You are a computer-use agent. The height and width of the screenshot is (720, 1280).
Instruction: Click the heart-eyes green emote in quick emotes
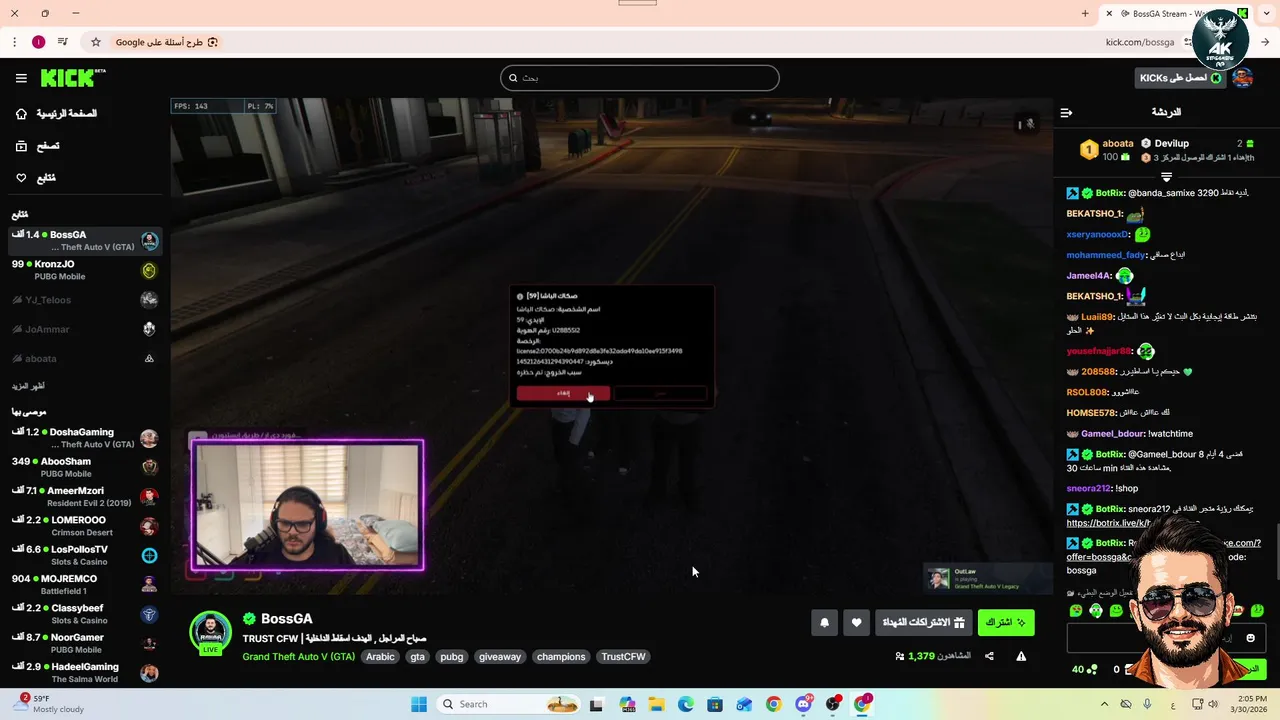pyautogui.click(x=1076, y=610)
